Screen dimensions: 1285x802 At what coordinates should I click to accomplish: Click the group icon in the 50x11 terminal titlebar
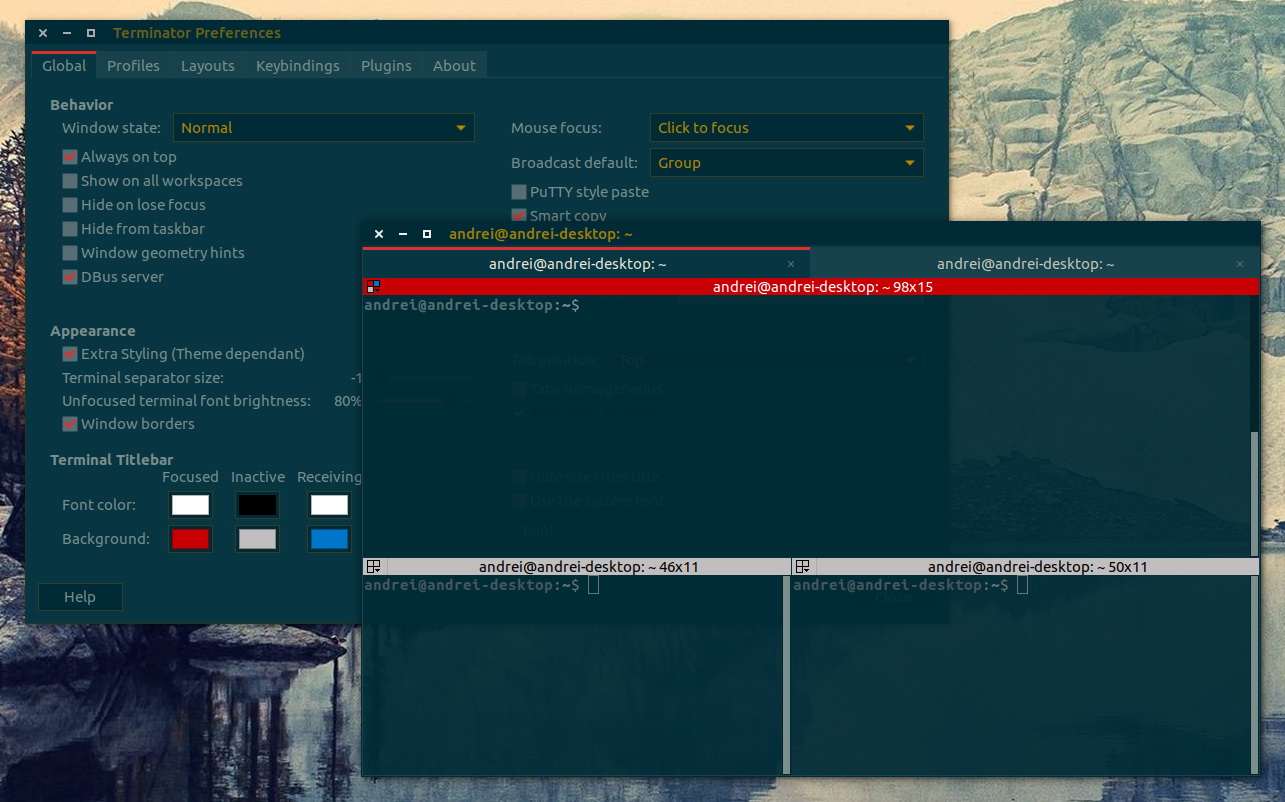(x=802, y=566)
